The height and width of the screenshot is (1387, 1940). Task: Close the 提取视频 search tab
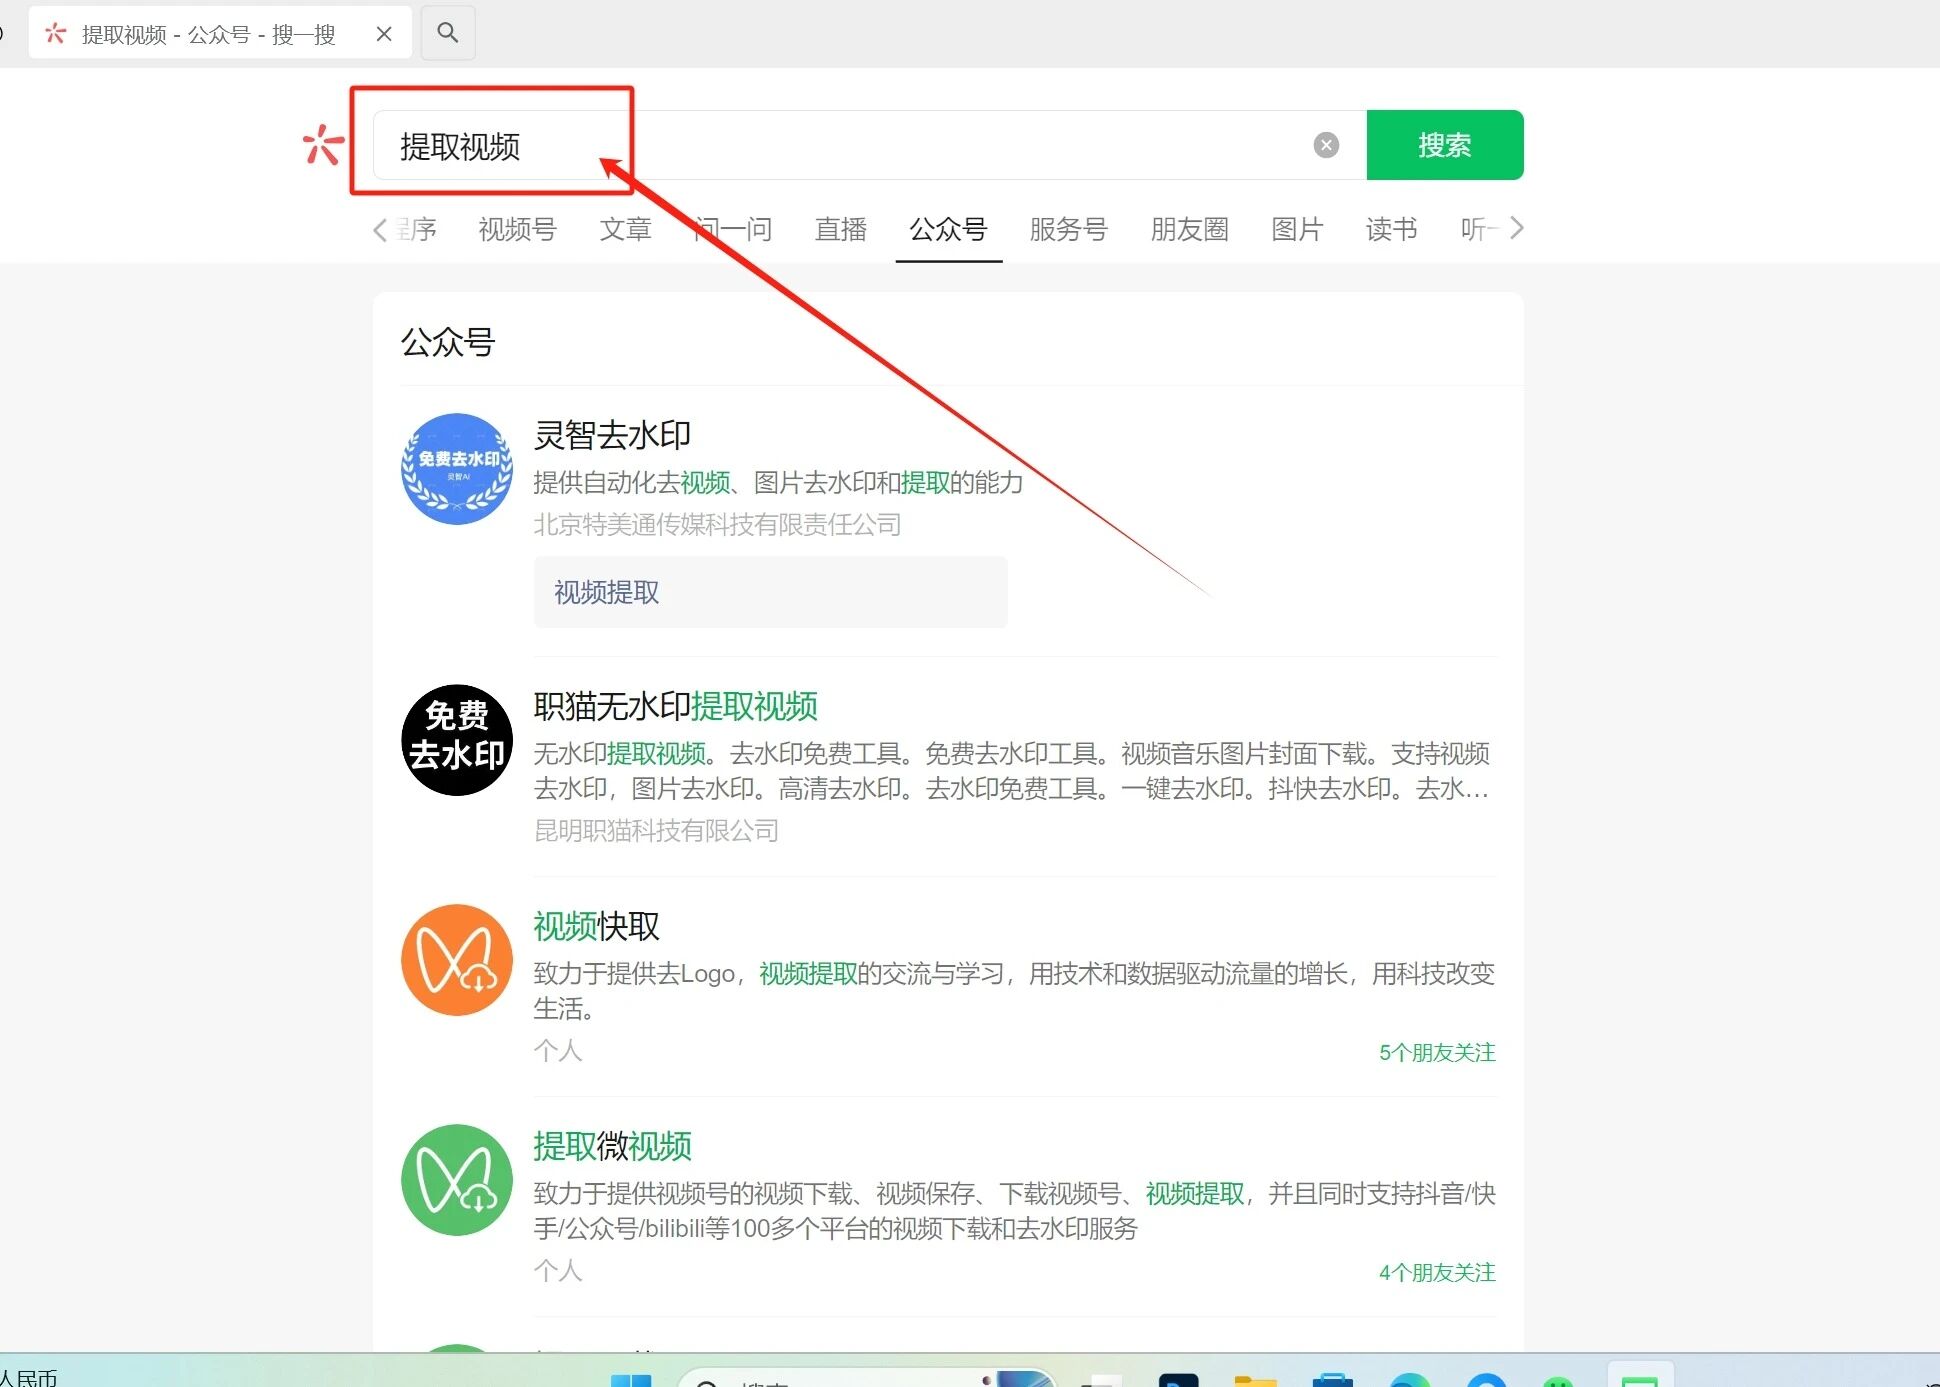tap(384, 34)
